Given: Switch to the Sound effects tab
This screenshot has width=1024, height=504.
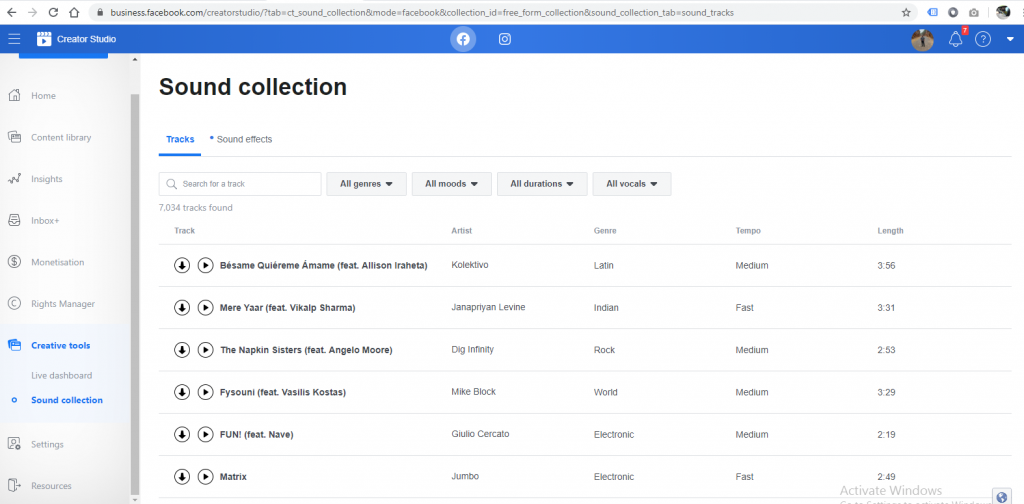Looking at the screenshot, I should coord(243,140).
